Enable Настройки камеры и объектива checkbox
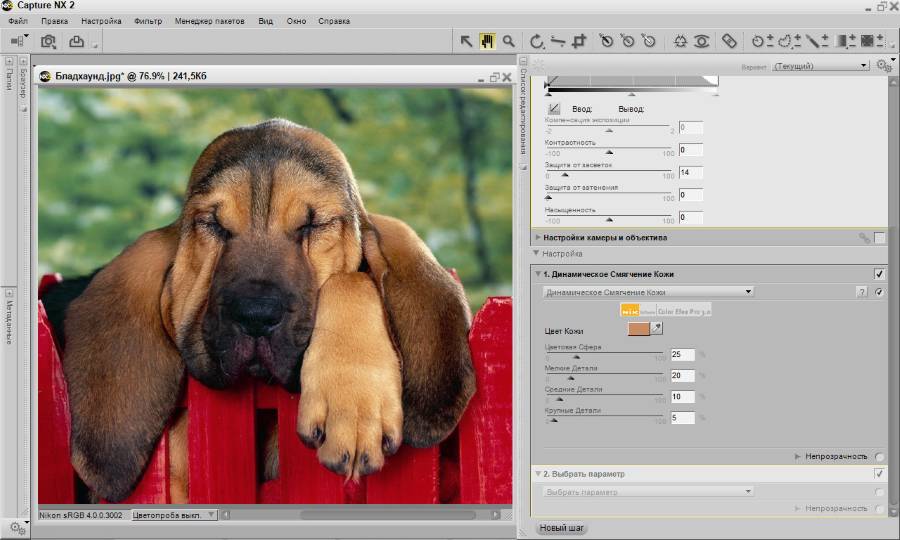This screenshot has width=900, height=540. 879,237
